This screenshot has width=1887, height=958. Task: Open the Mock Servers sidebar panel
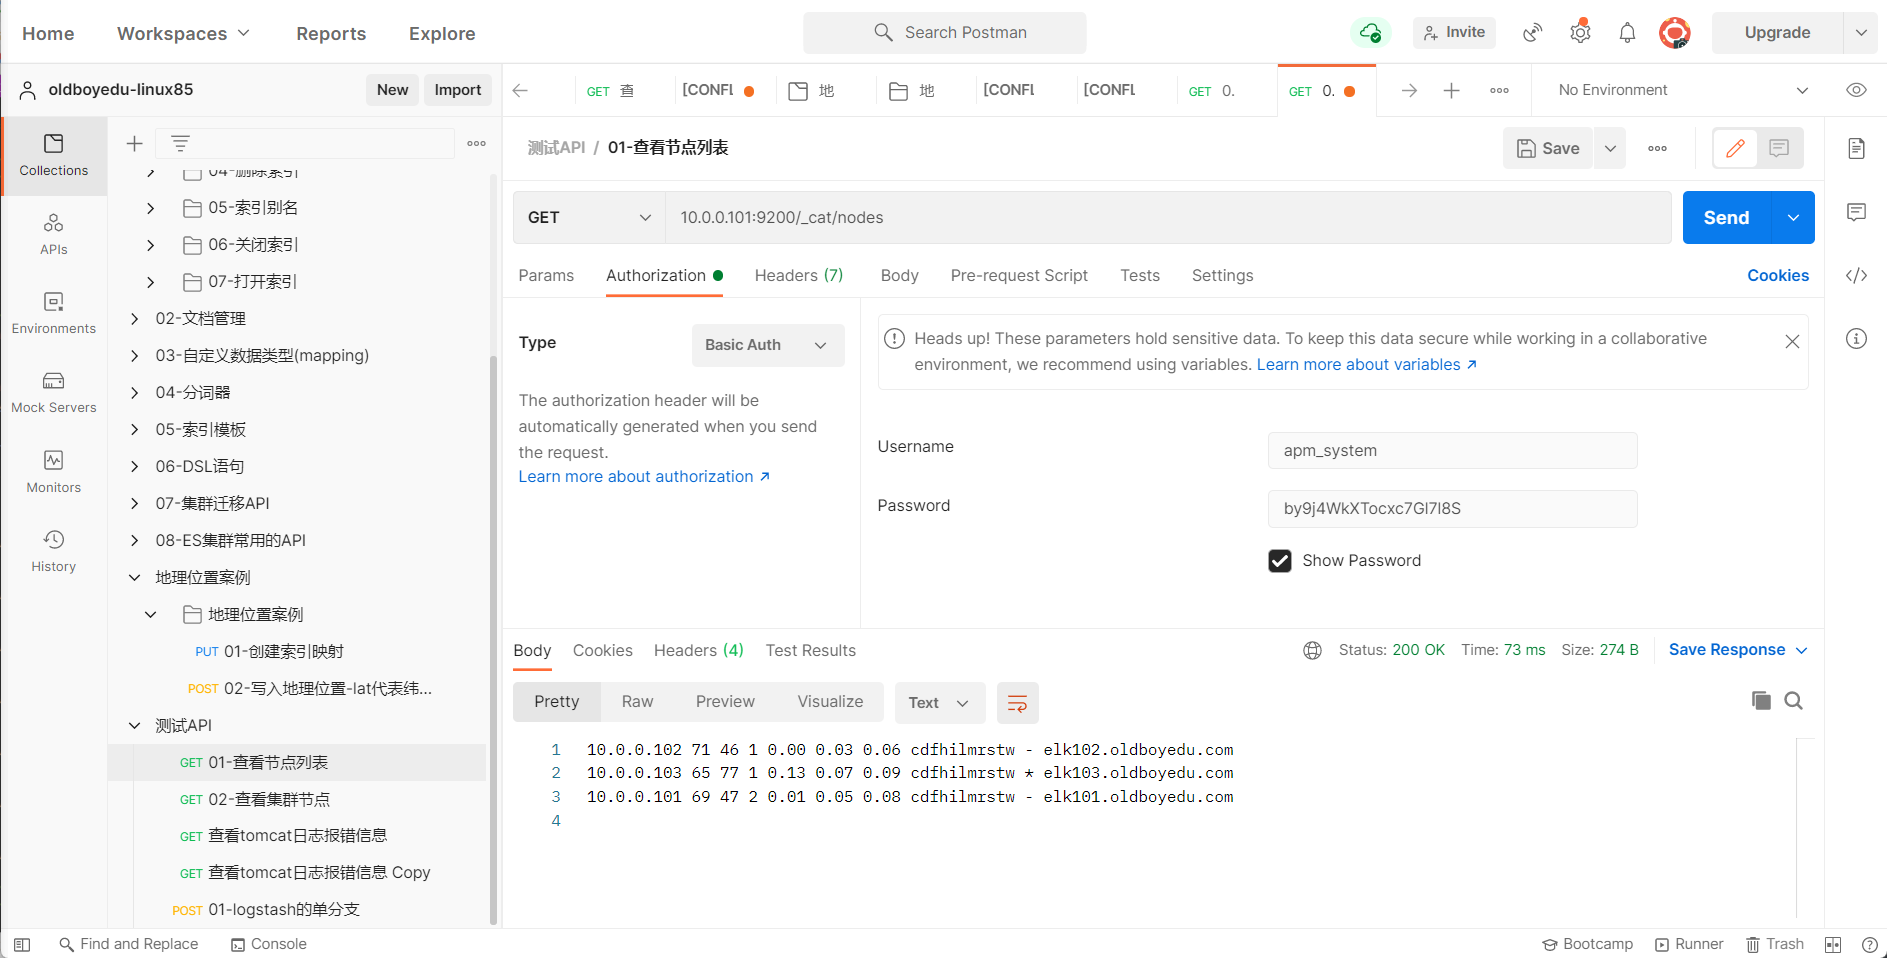(x=54, y=392)
